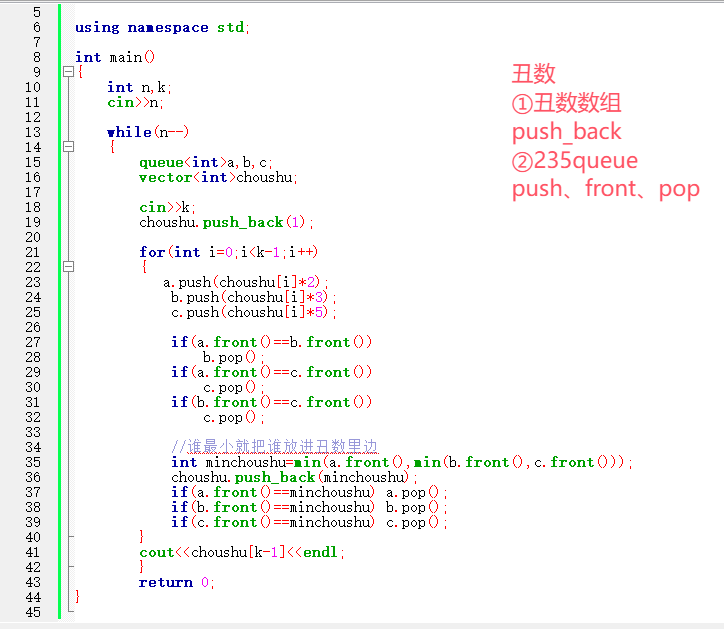Image resolution: width=724 pixels, height=629 pixels.
Task: Click the 'push、front、pop' note
Action: 606,189
